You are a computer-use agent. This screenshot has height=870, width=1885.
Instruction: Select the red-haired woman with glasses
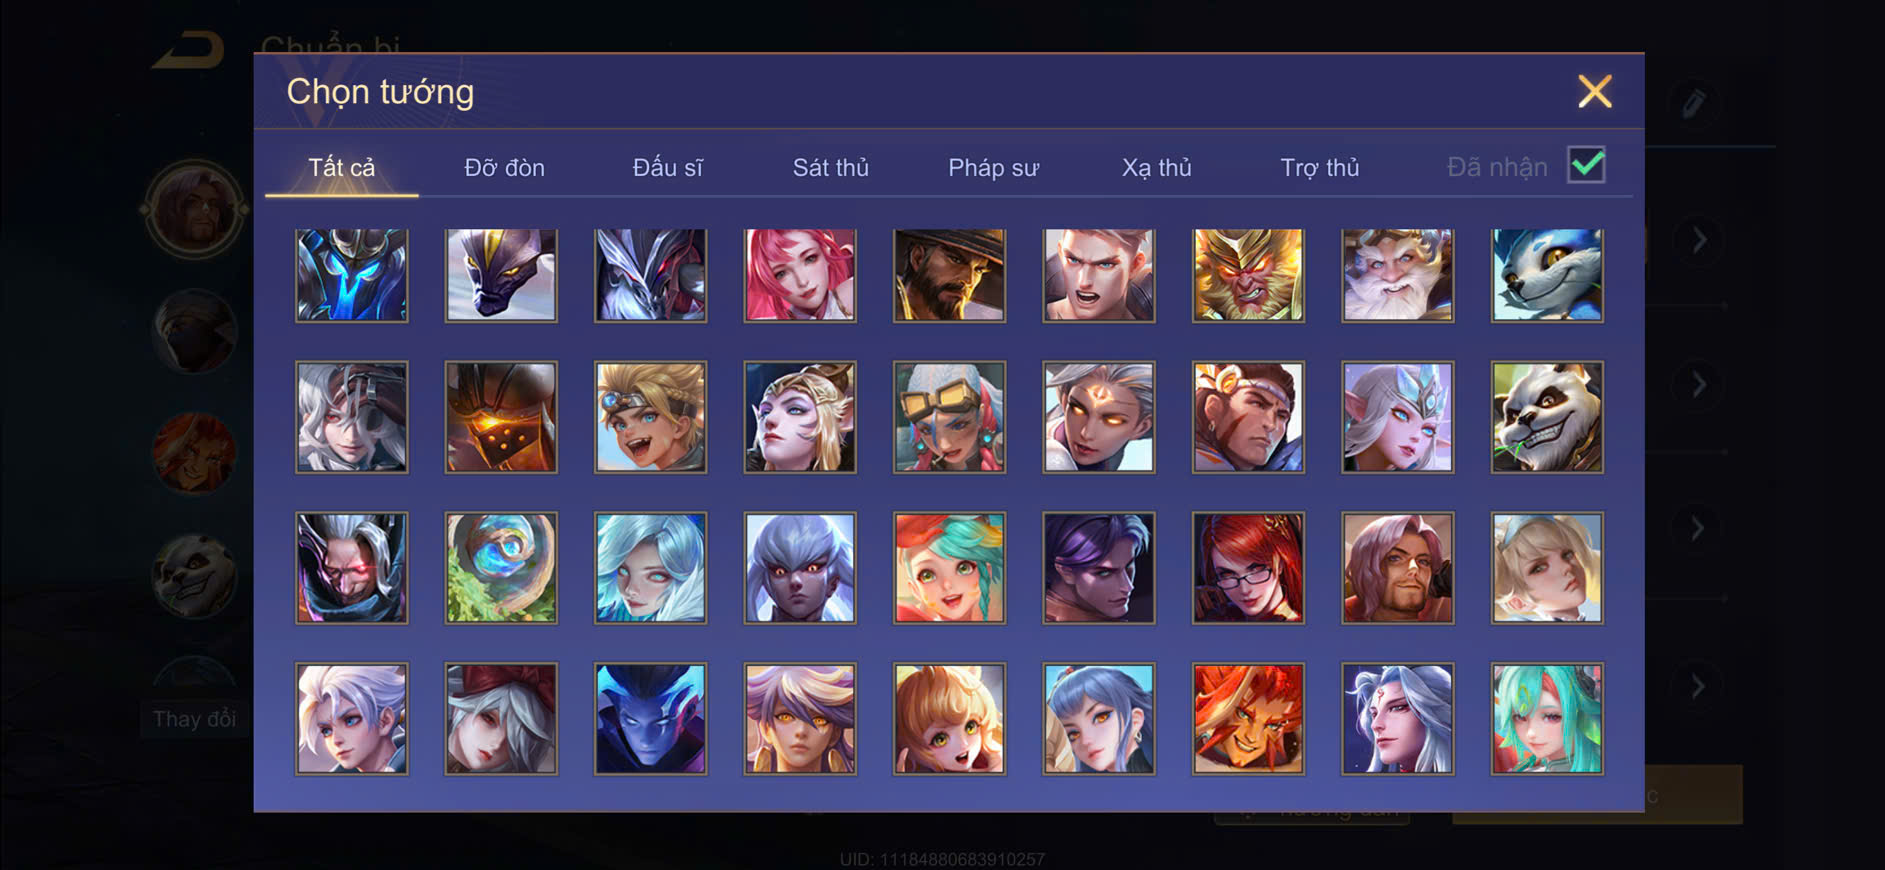coord(1248,568)
